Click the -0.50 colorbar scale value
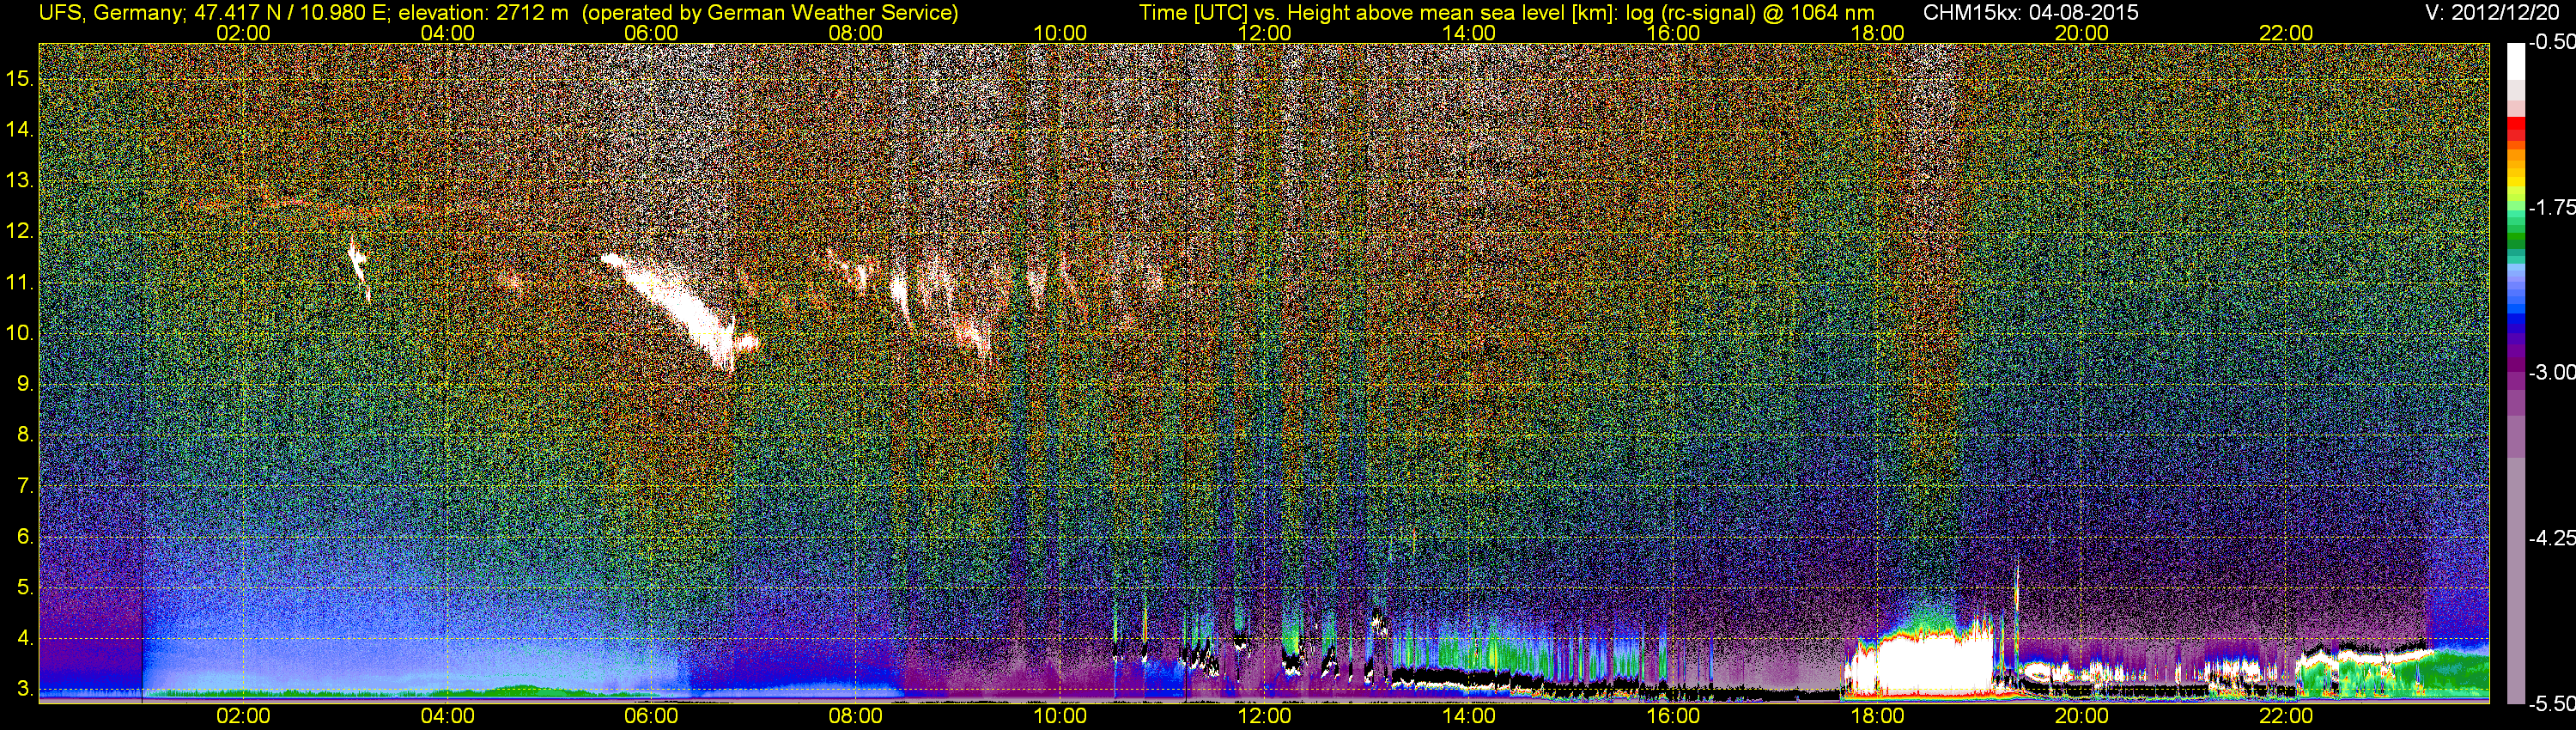This screenshot has height=730, width=2576. pos(2553,42)
